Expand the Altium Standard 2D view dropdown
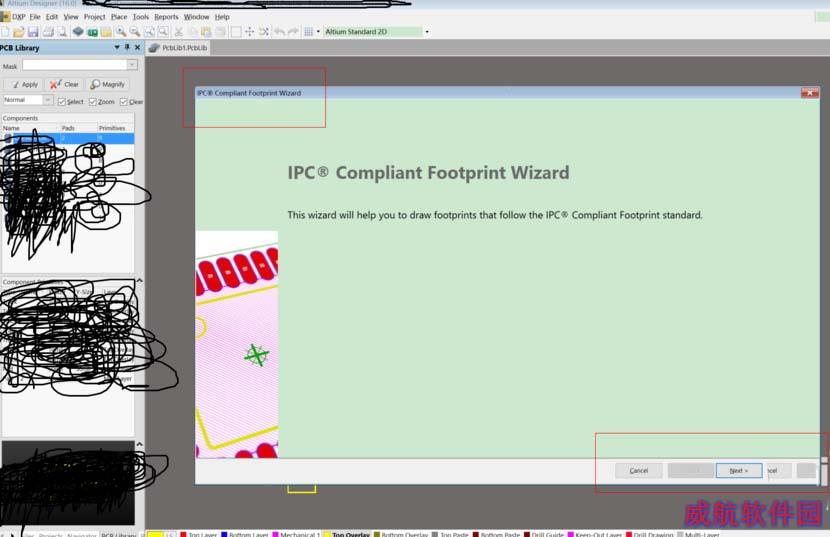Screen dimensions: 830x537 click(427, 32)
